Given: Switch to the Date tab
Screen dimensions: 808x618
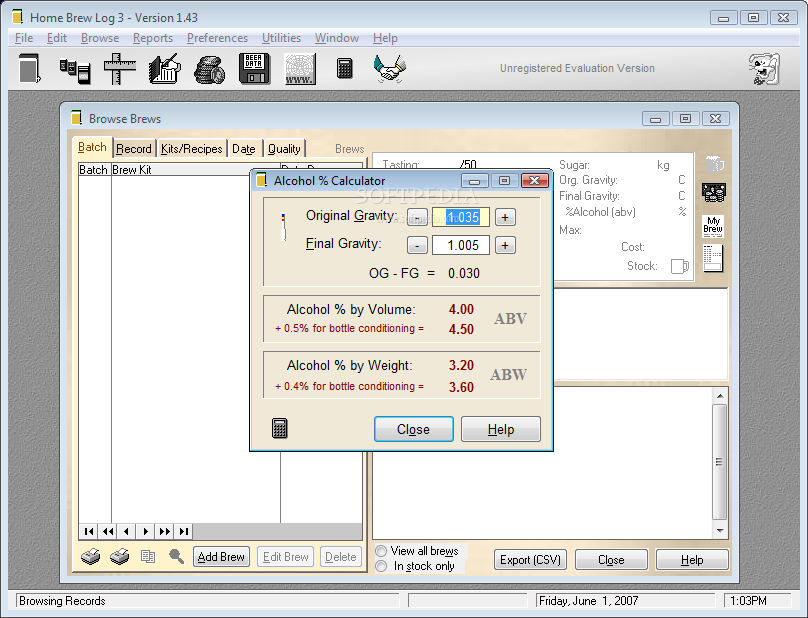Looking at the screenshot, I should pos(244,149).
